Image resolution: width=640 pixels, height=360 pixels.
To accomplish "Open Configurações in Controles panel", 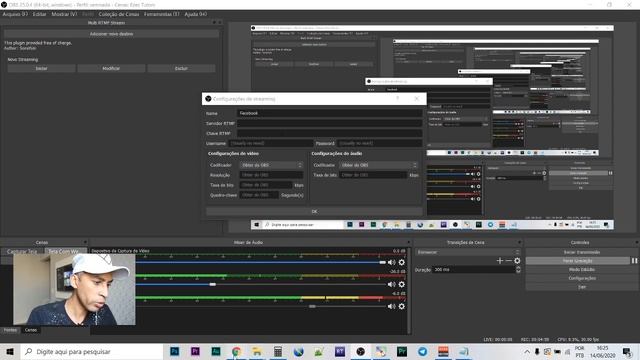I will tap(582, 278).
